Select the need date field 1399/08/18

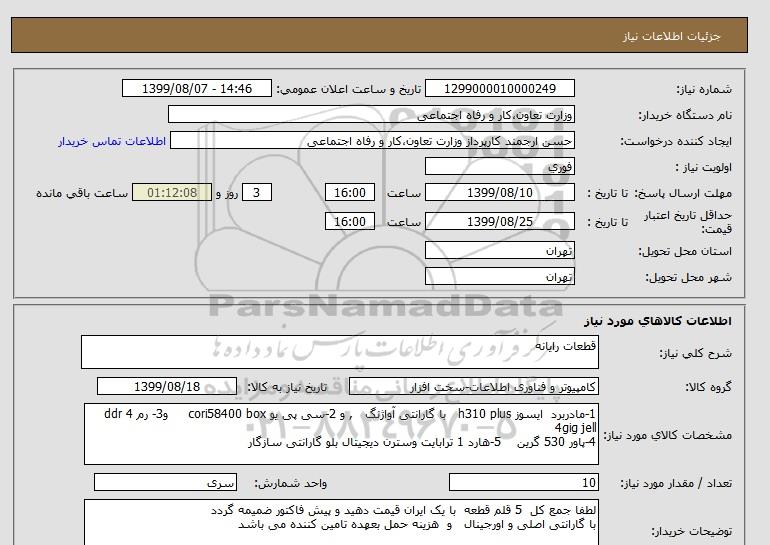(x=167, y=386)
